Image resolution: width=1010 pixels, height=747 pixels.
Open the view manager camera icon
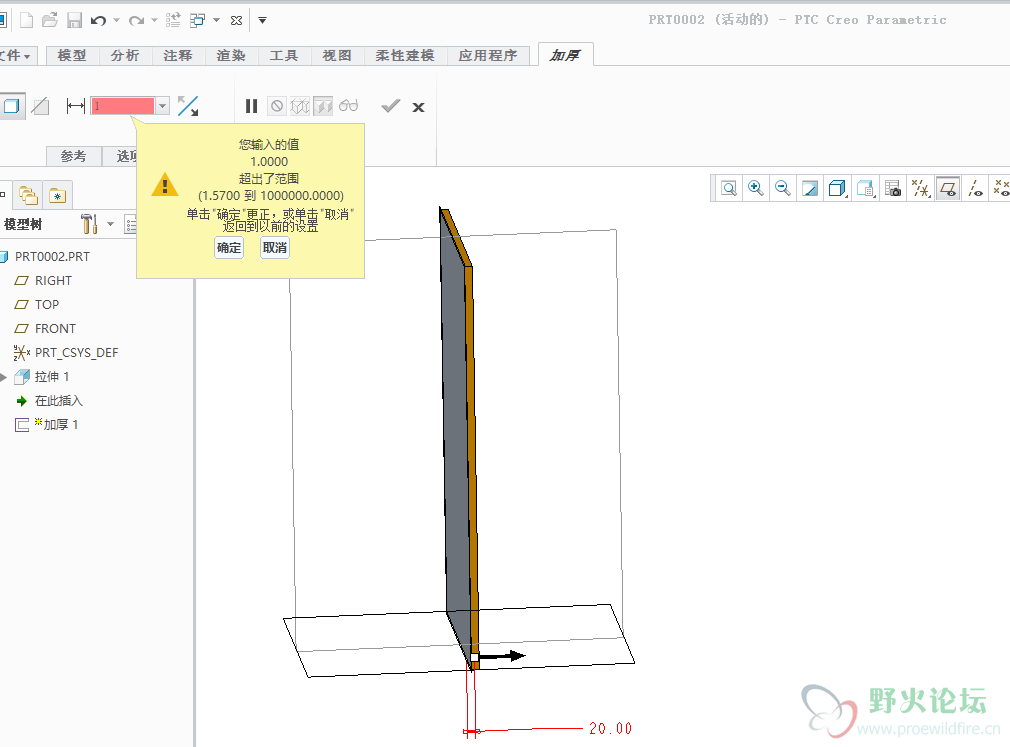[893, 189]
